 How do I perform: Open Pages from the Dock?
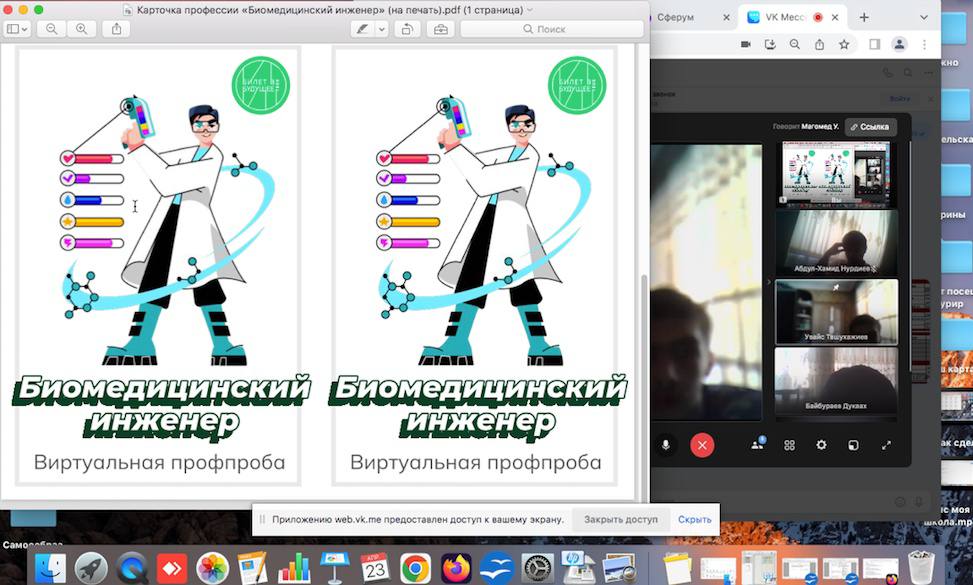click(253, 567)
